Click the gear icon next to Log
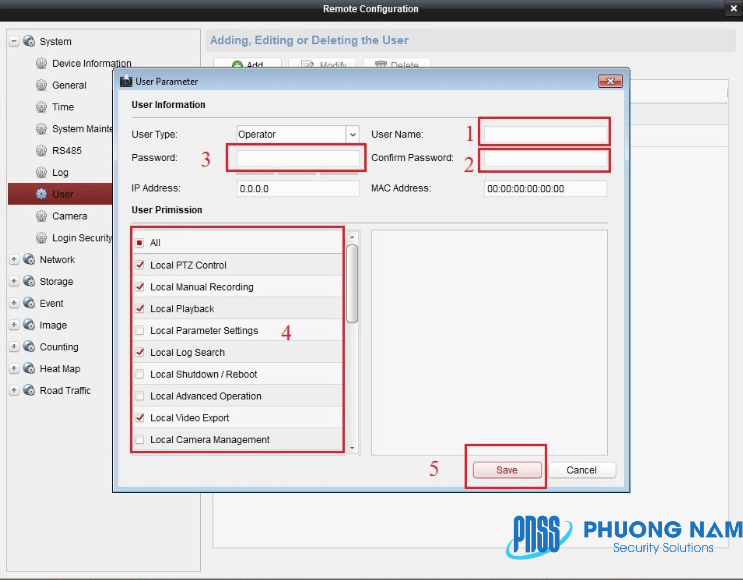Image resolution: width=743 pixels, height=580 pixels. 41,173
